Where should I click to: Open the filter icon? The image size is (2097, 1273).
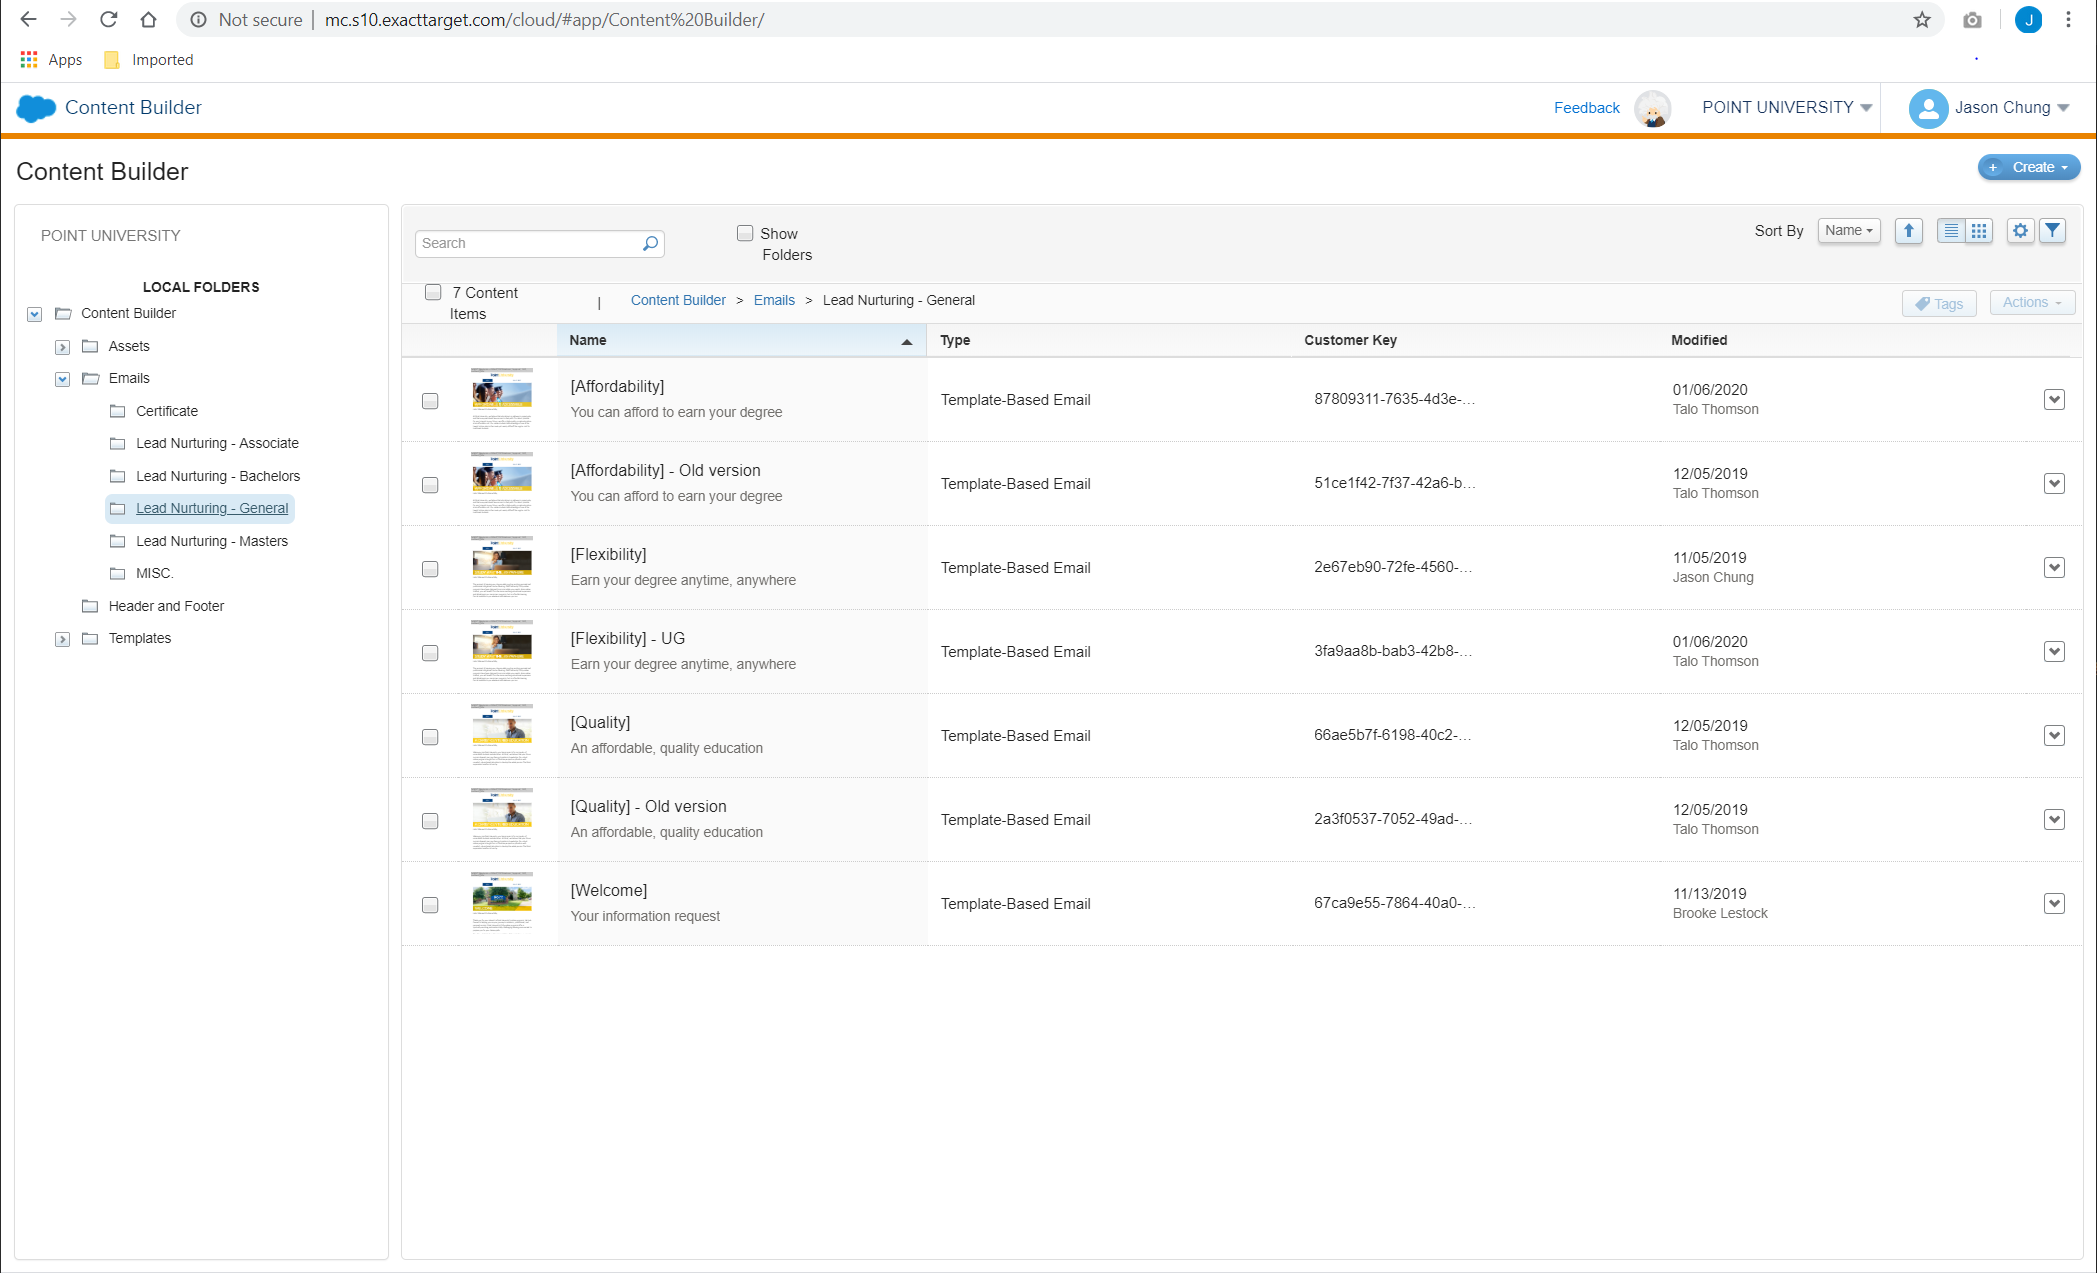pyautogui.click(x=2052, y=230)
